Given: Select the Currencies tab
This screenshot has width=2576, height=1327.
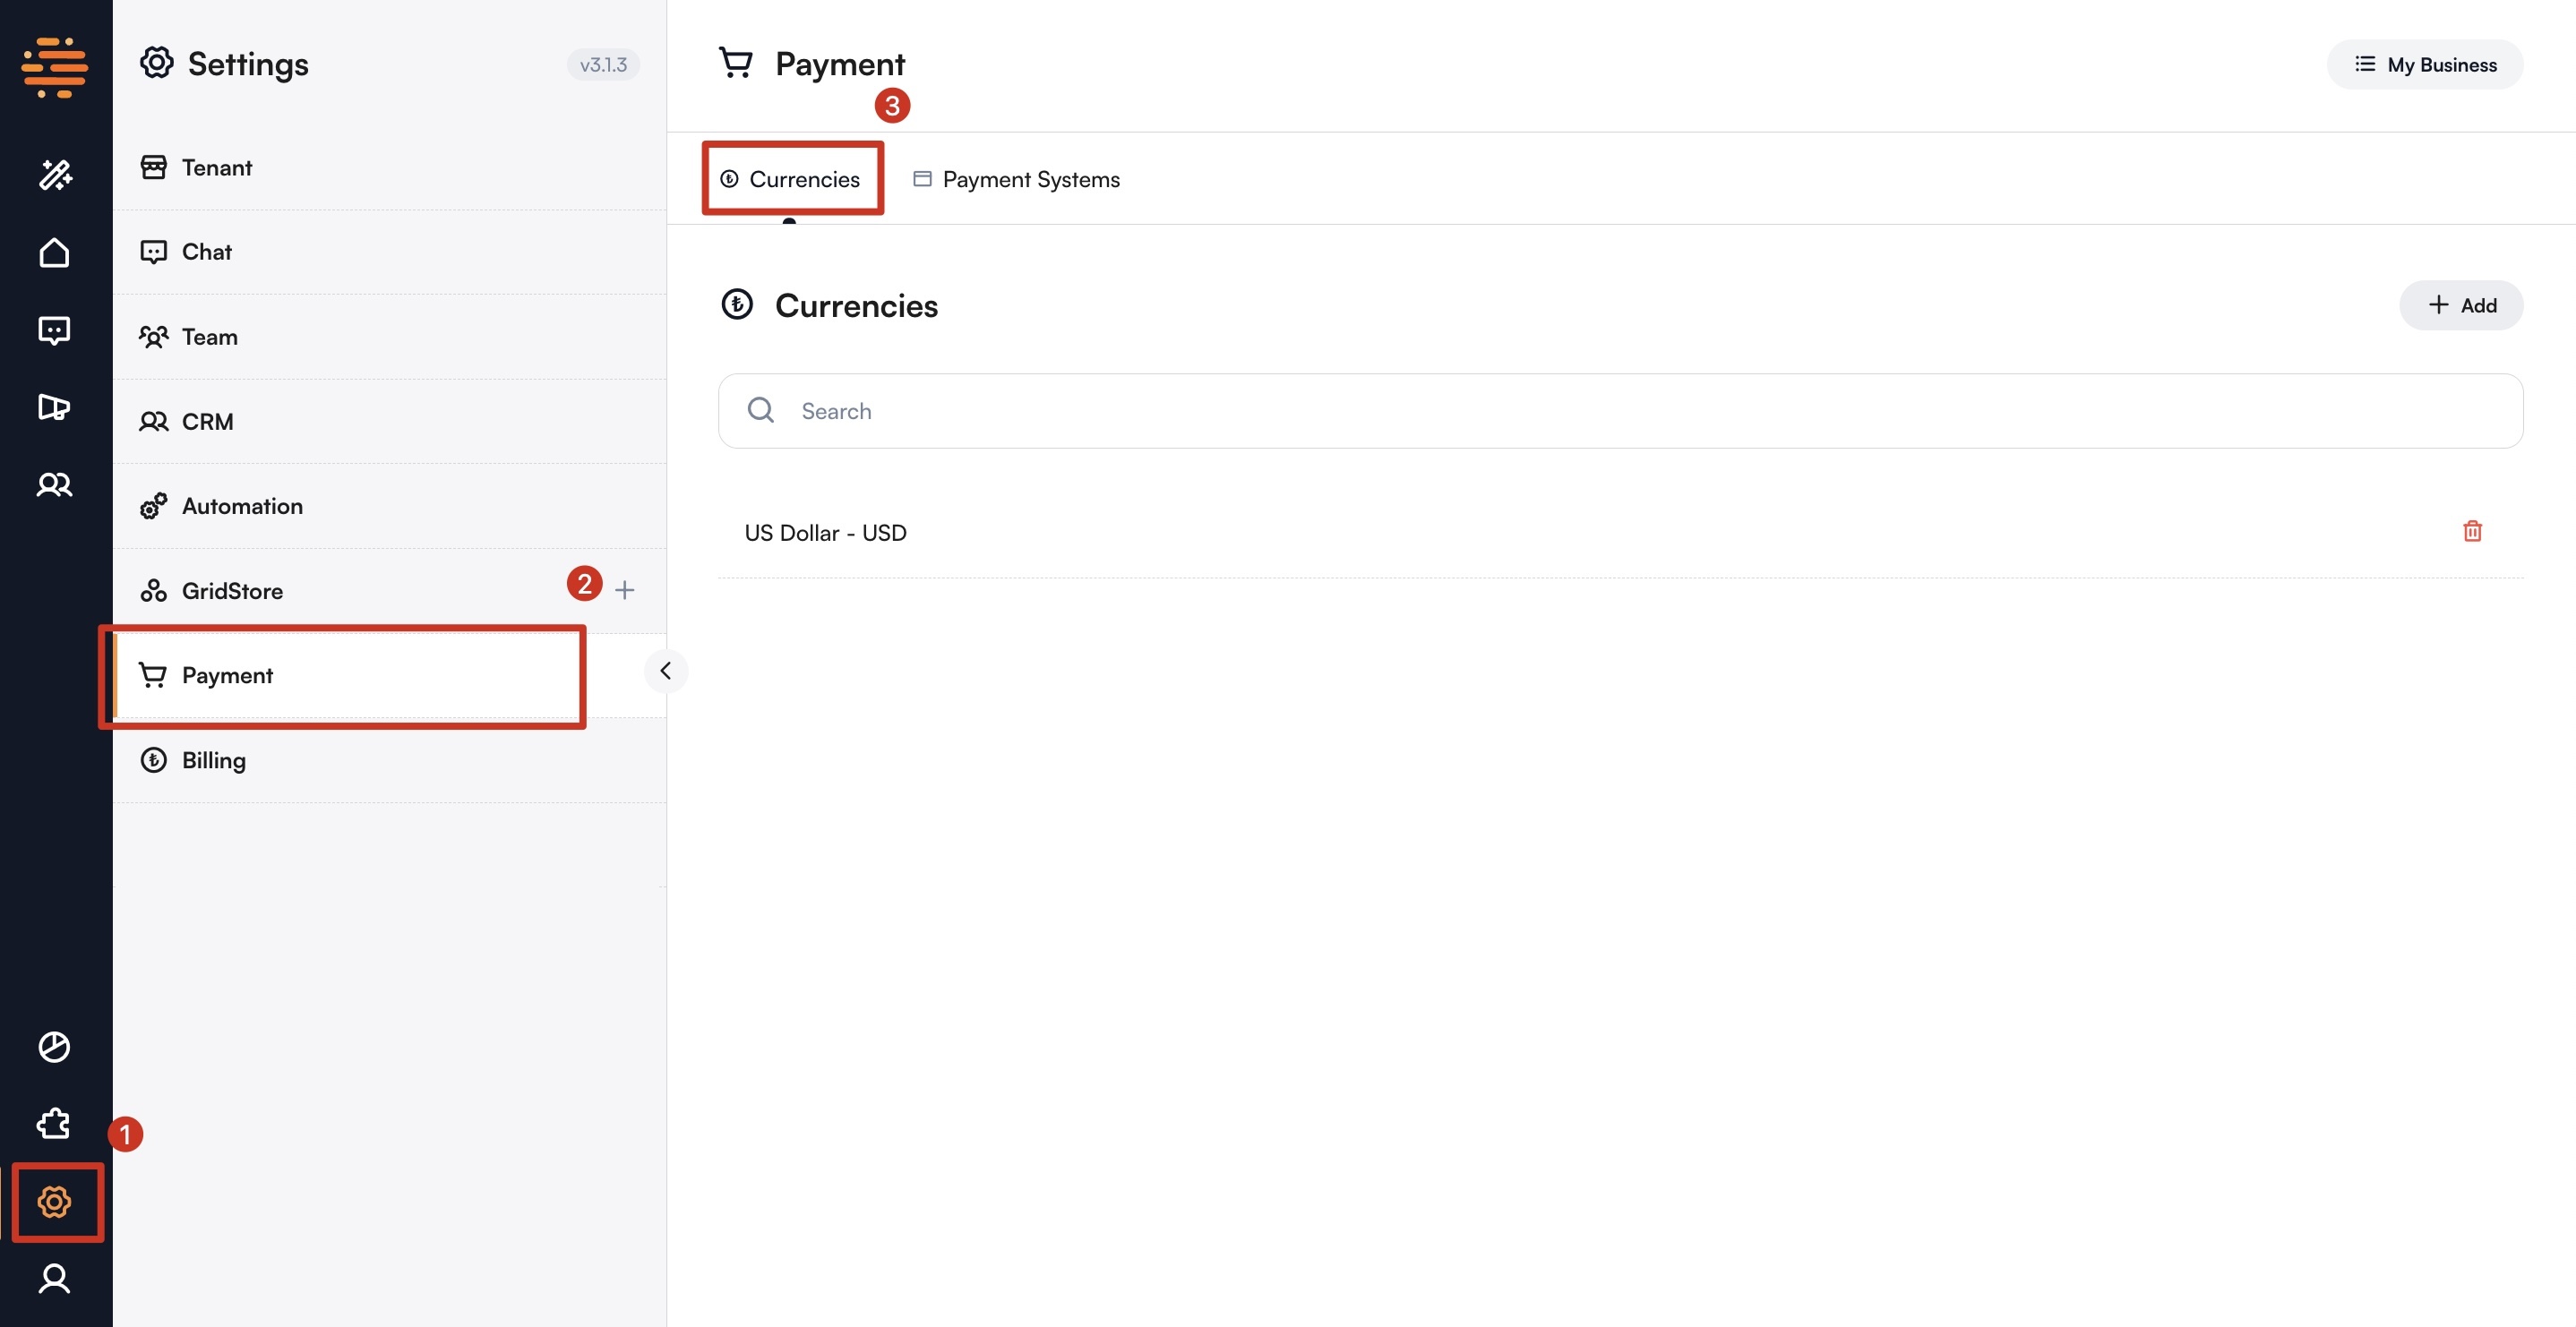Looking at the screenshot, I should click(x=791, y=180).
